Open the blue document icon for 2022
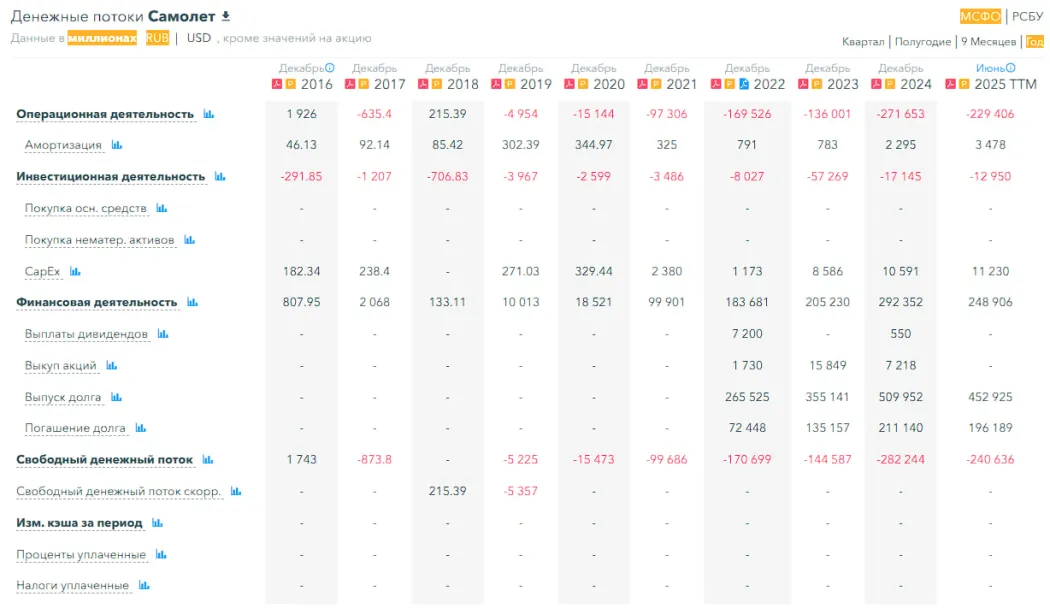The image size is (1050, 614). [743, 84]
